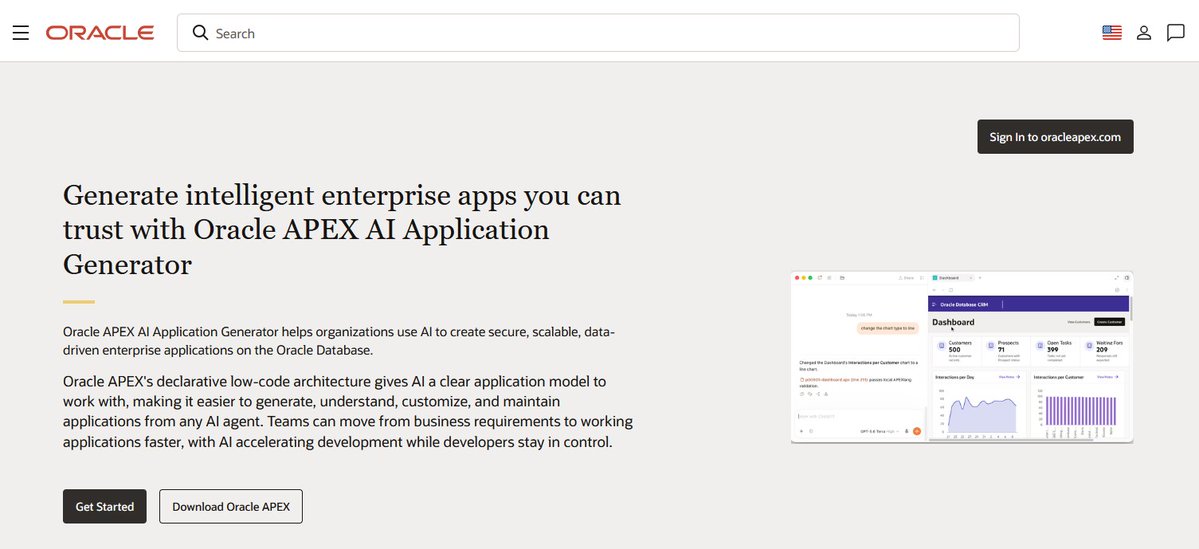The image size is (1199, 549).
Task: Click the Get Started button
Action: [105, 506]
